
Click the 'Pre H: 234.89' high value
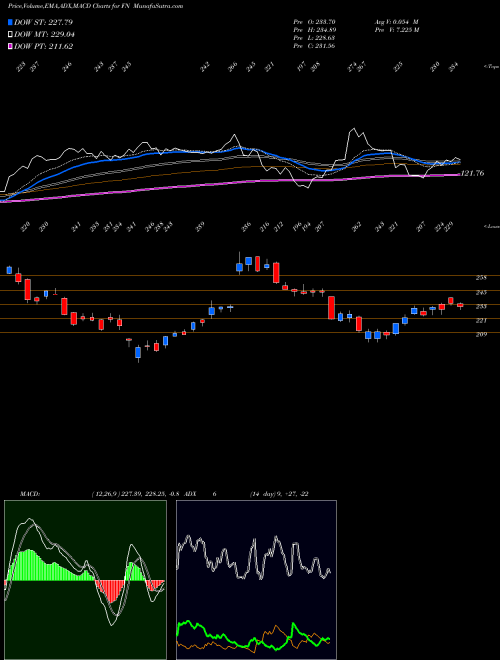coord(314,30)
